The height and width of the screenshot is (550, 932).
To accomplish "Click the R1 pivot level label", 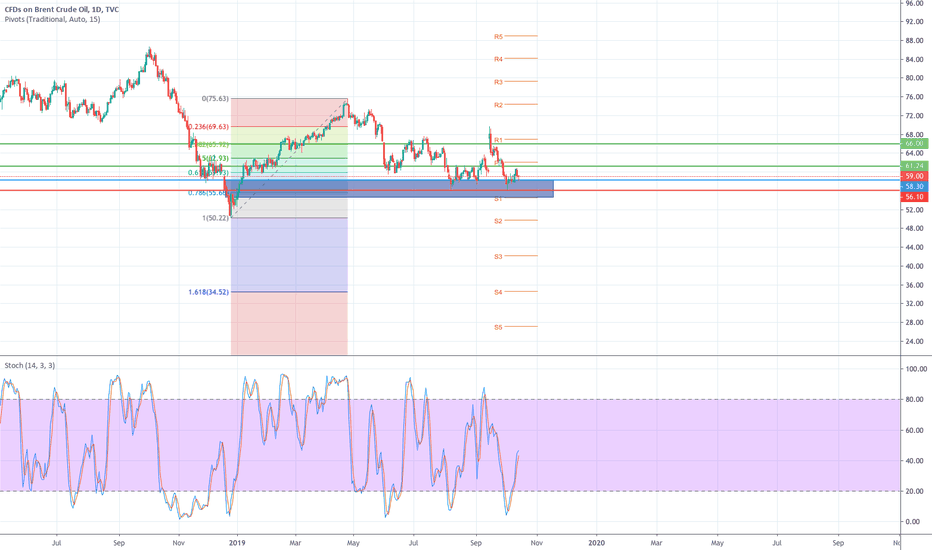I will click(x=498, y=140).
